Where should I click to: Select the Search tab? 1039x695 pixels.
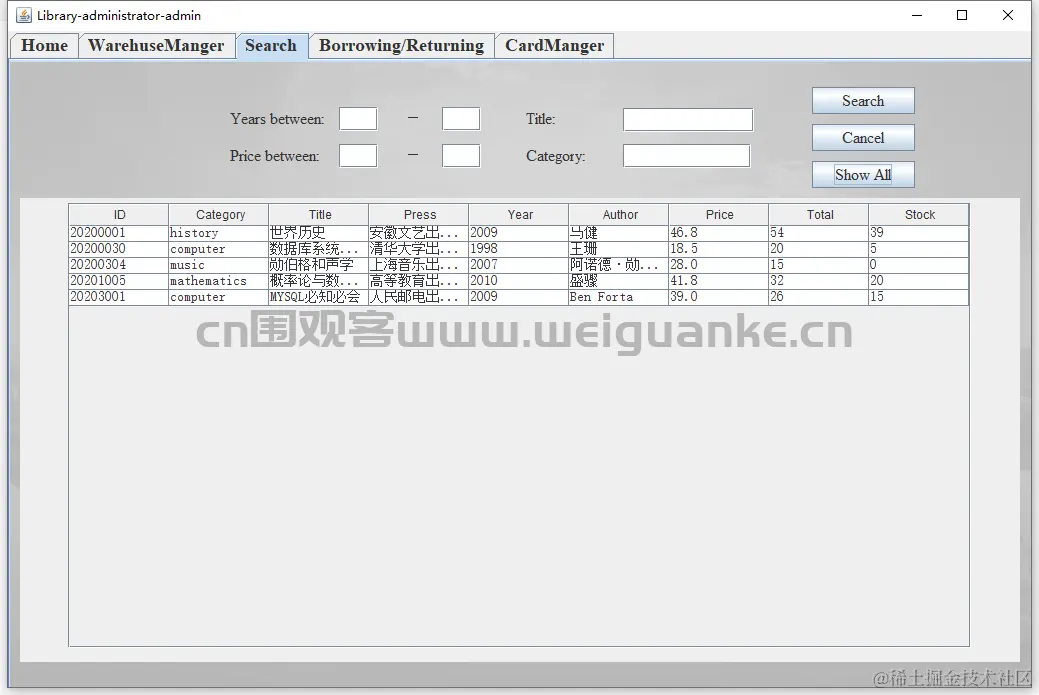click(x=271, y=46)
